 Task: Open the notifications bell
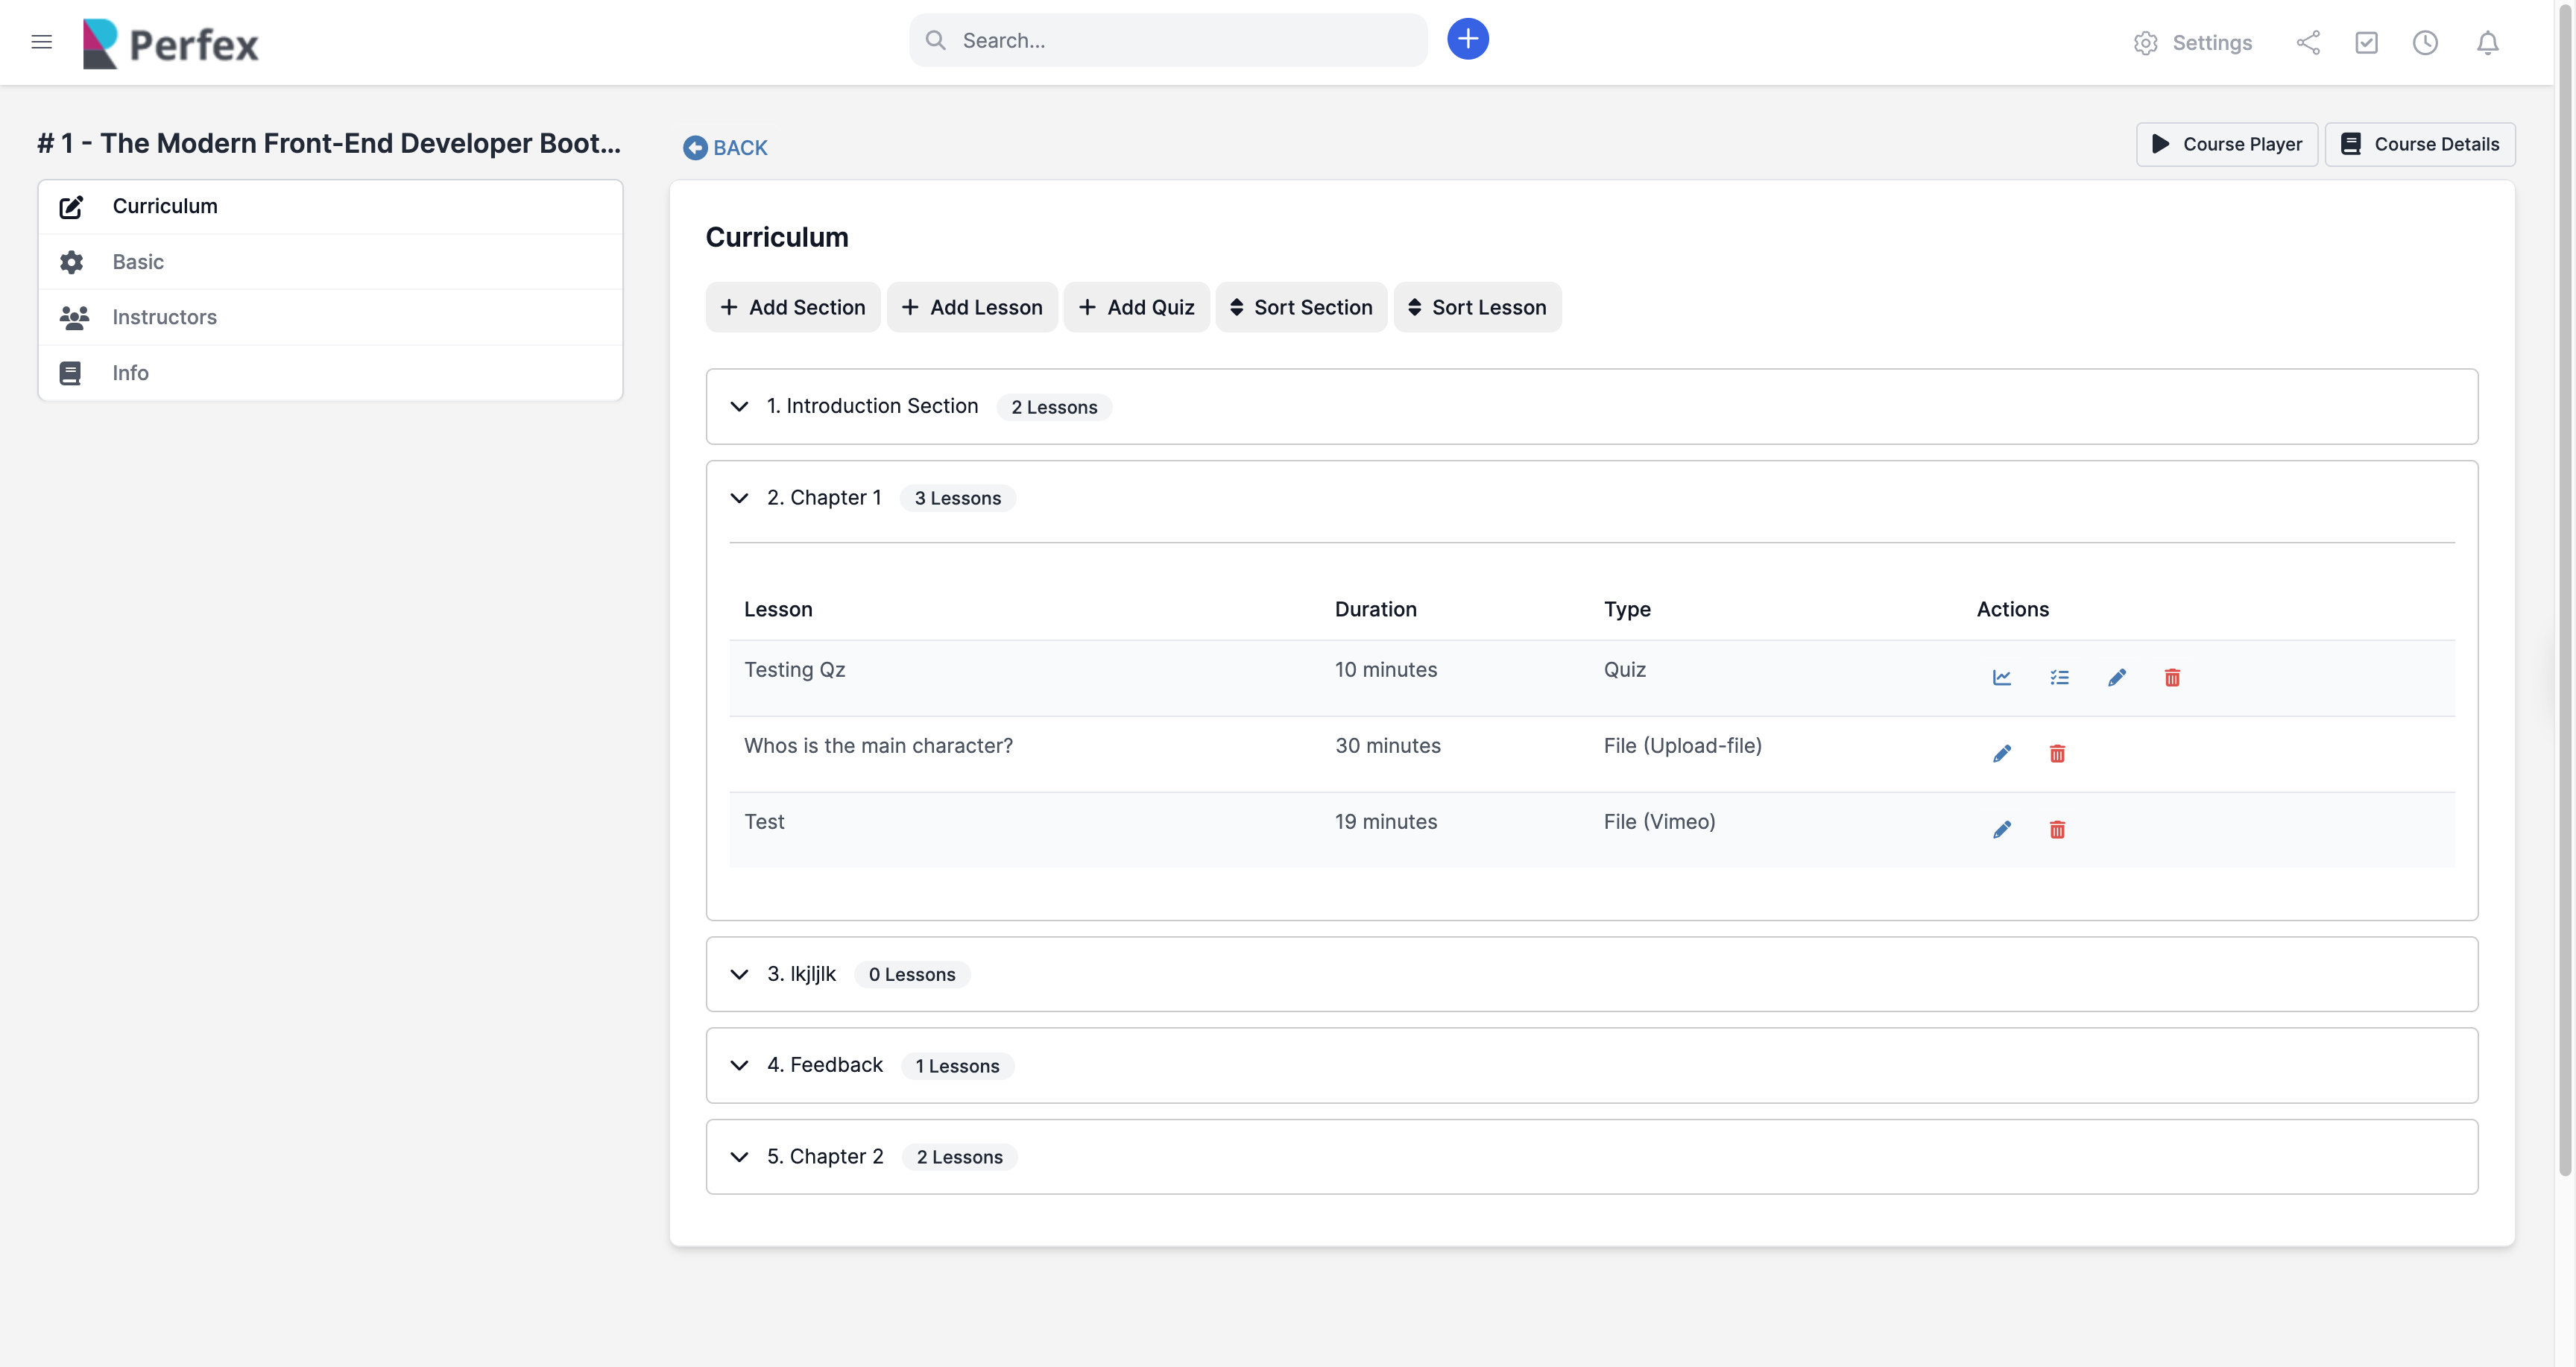[2487, 42]
